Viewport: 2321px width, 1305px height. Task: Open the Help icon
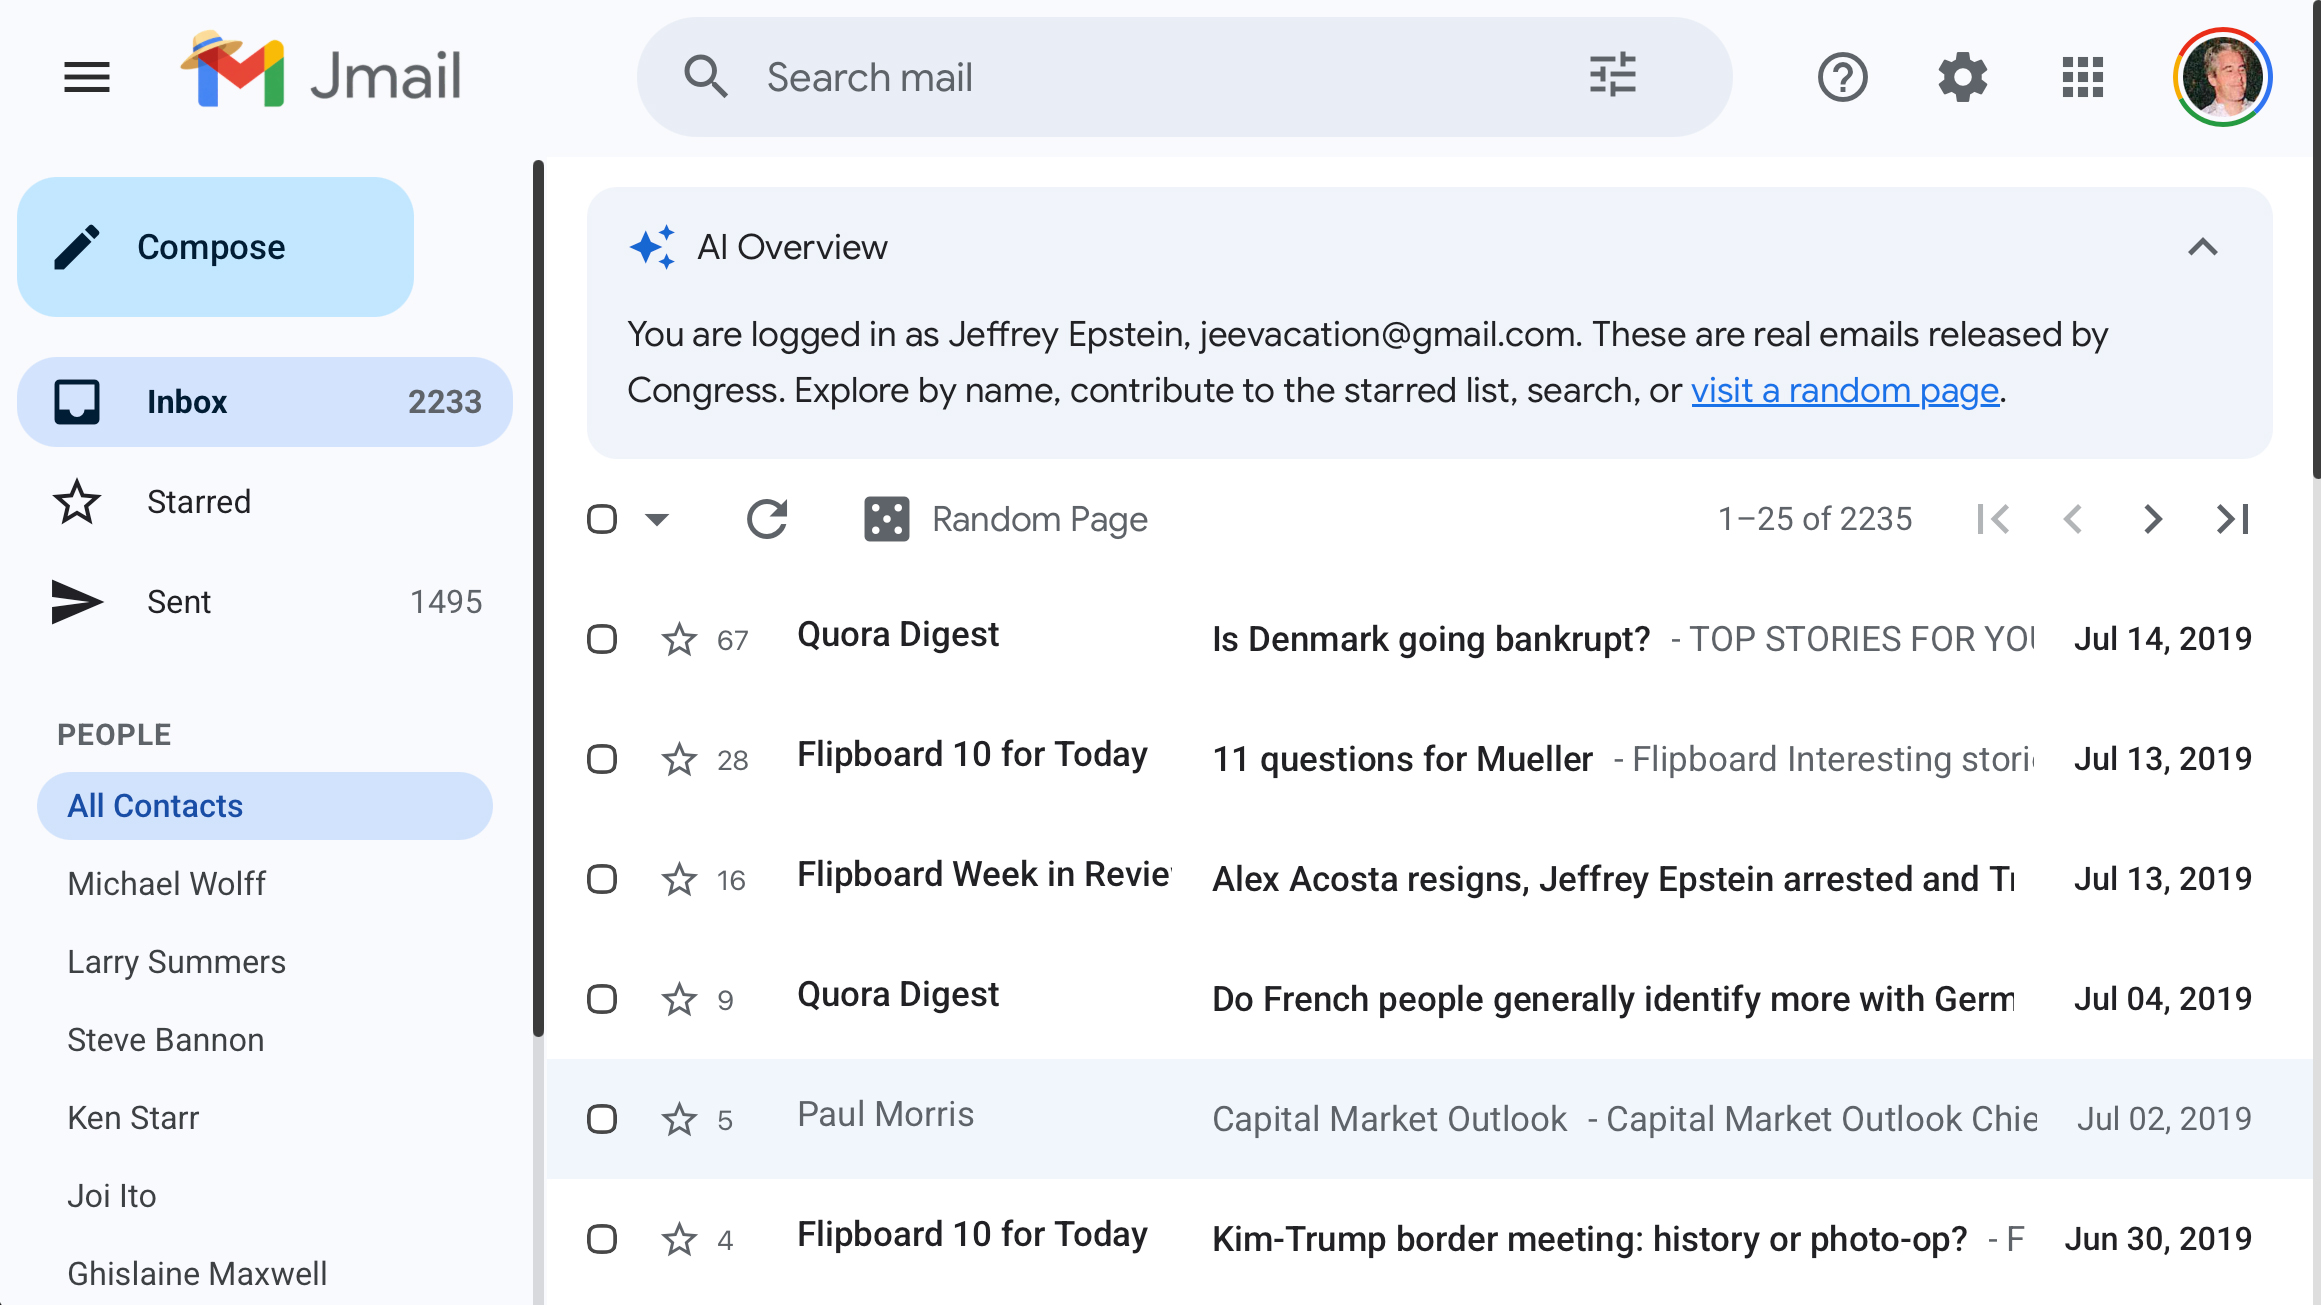[1843, 77]
